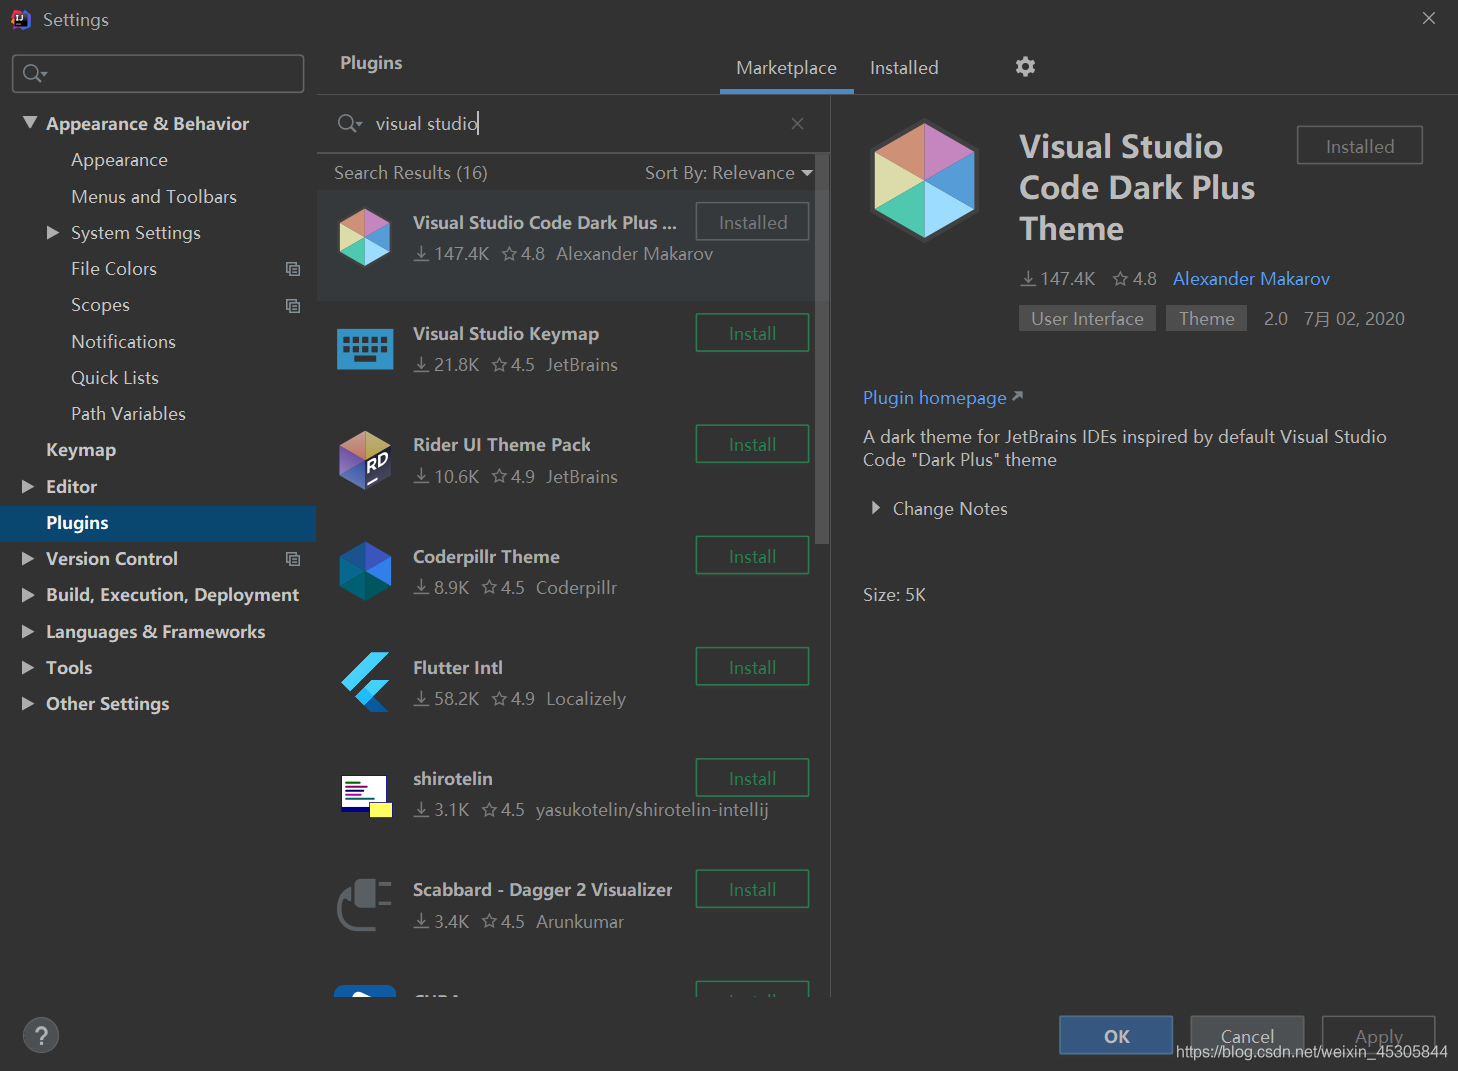Click the external link arrow beside Plugin homepage

coord(1018,396)
